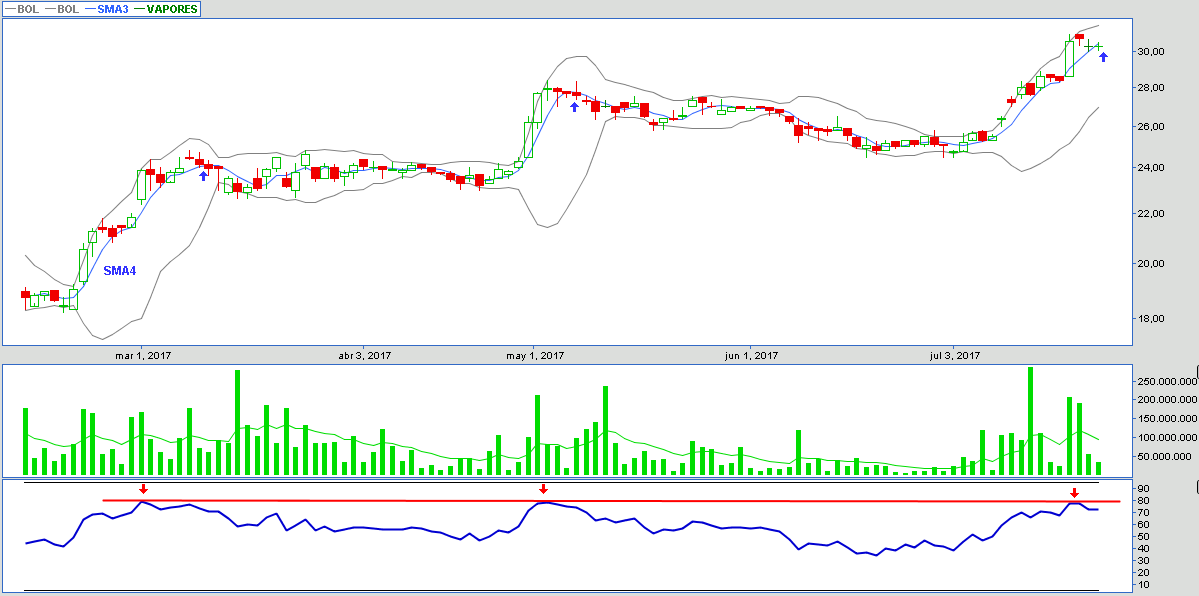Click the 'abr 3, 2017' date label
This screenshot has width=1199, height=596.
(x=364, y=356)
